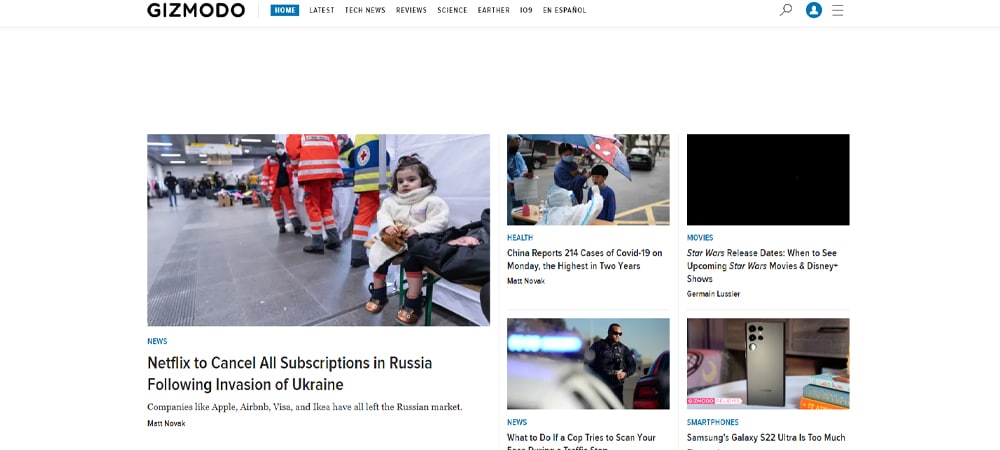
Task: Open the Smartphones category label
Action: 712,422
